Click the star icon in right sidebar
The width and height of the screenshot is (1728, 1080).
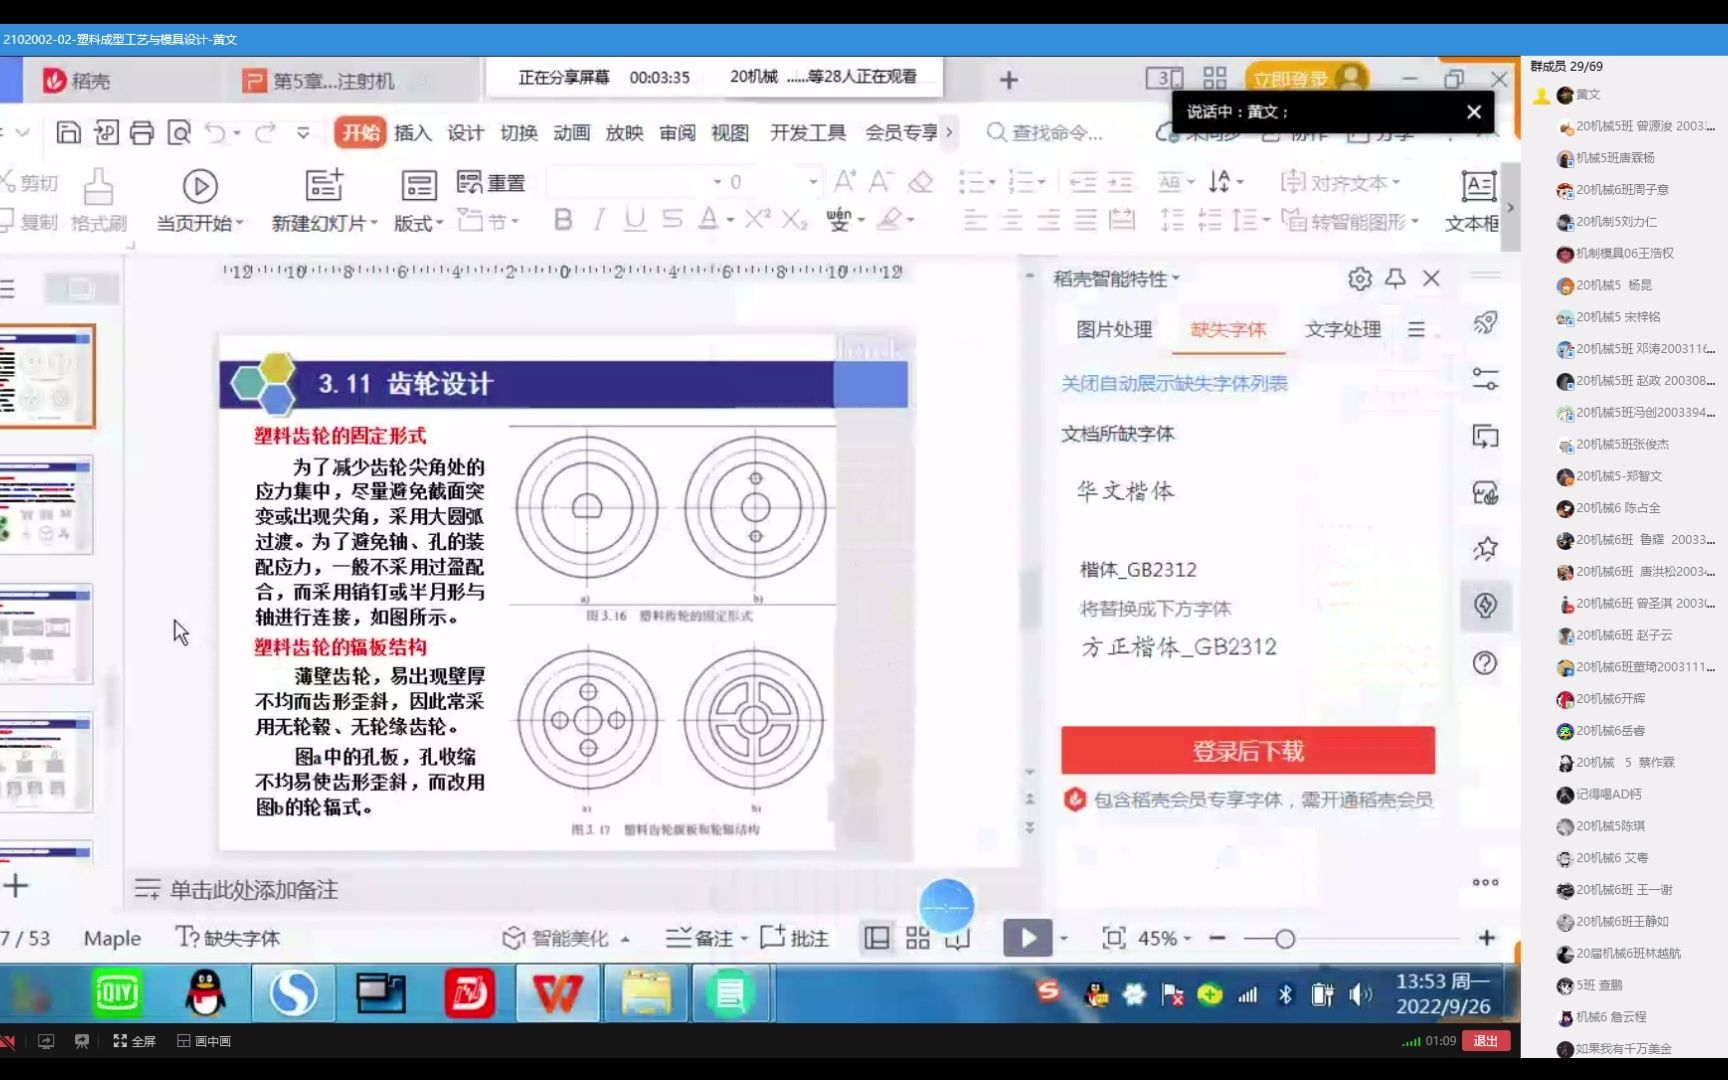pos(1486,548)
